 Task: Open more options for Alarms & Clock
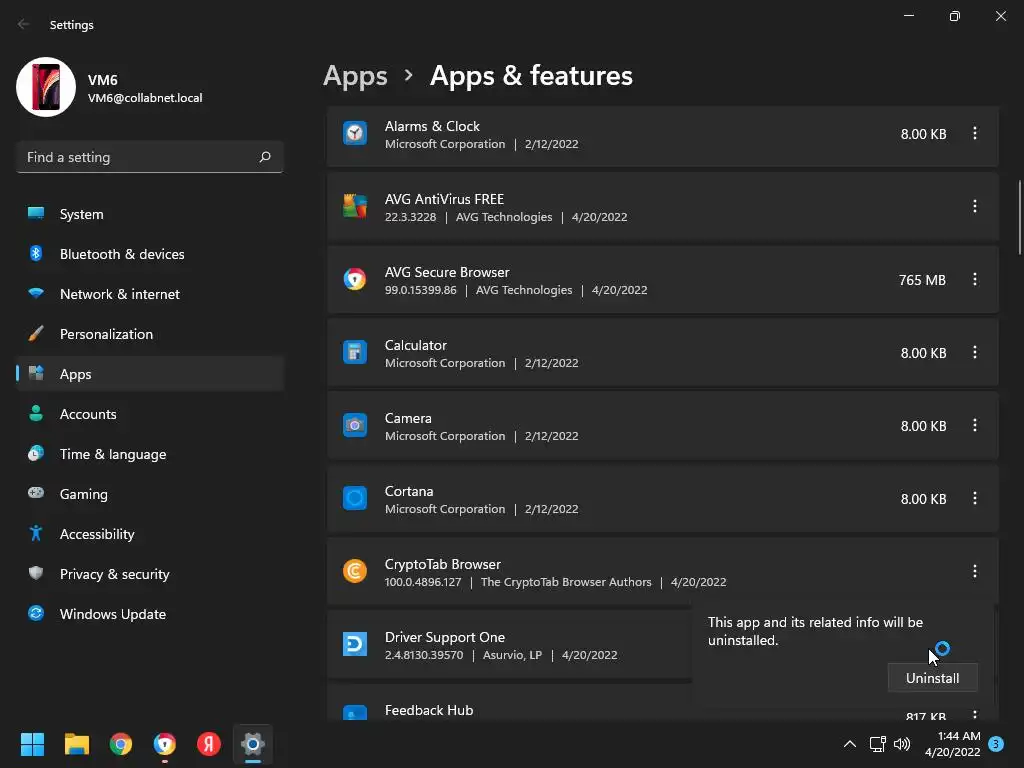974,133
